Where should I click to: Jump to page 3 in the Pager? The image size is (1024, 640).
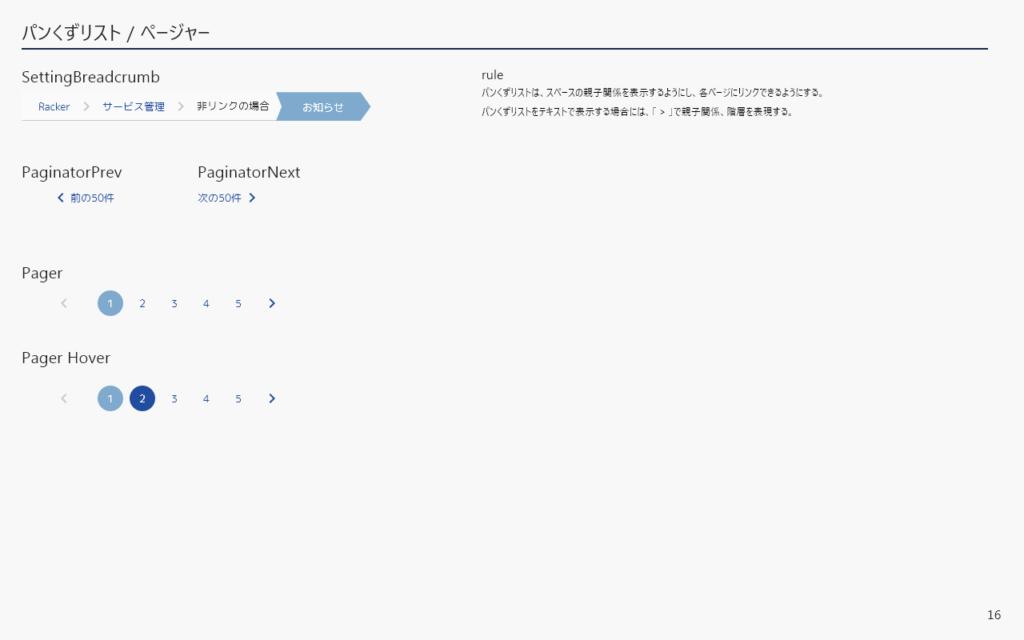(x=174, y=304)
